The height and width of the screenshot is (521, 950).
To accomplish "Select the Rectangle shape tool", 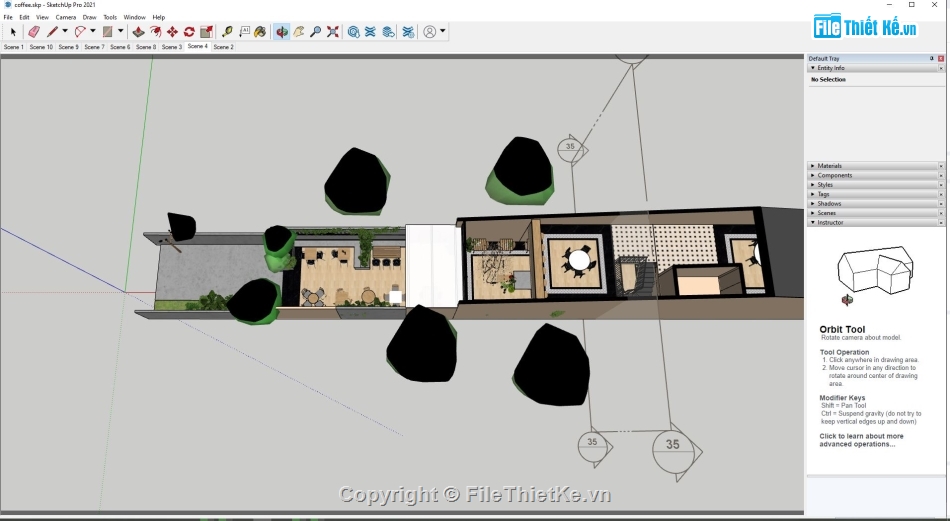I will (x=108, y=32).
